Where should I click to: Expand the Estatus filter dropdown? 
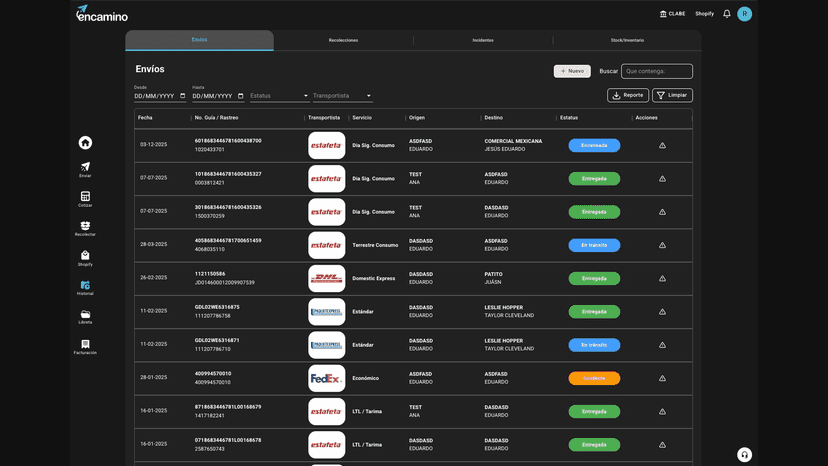(x=279, y=96)
